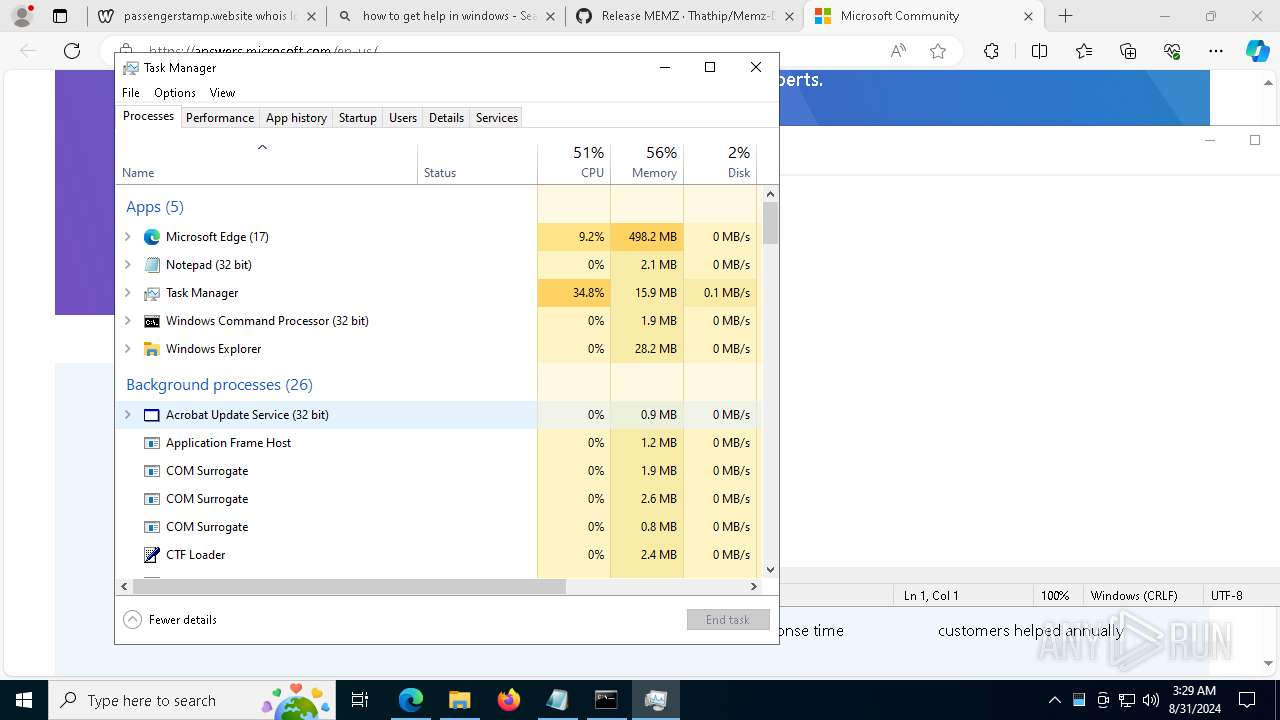The width and height of the screenshot is (1280, 720).
Task: Open Browser essentials heart icon
Action: (1172, 51)
